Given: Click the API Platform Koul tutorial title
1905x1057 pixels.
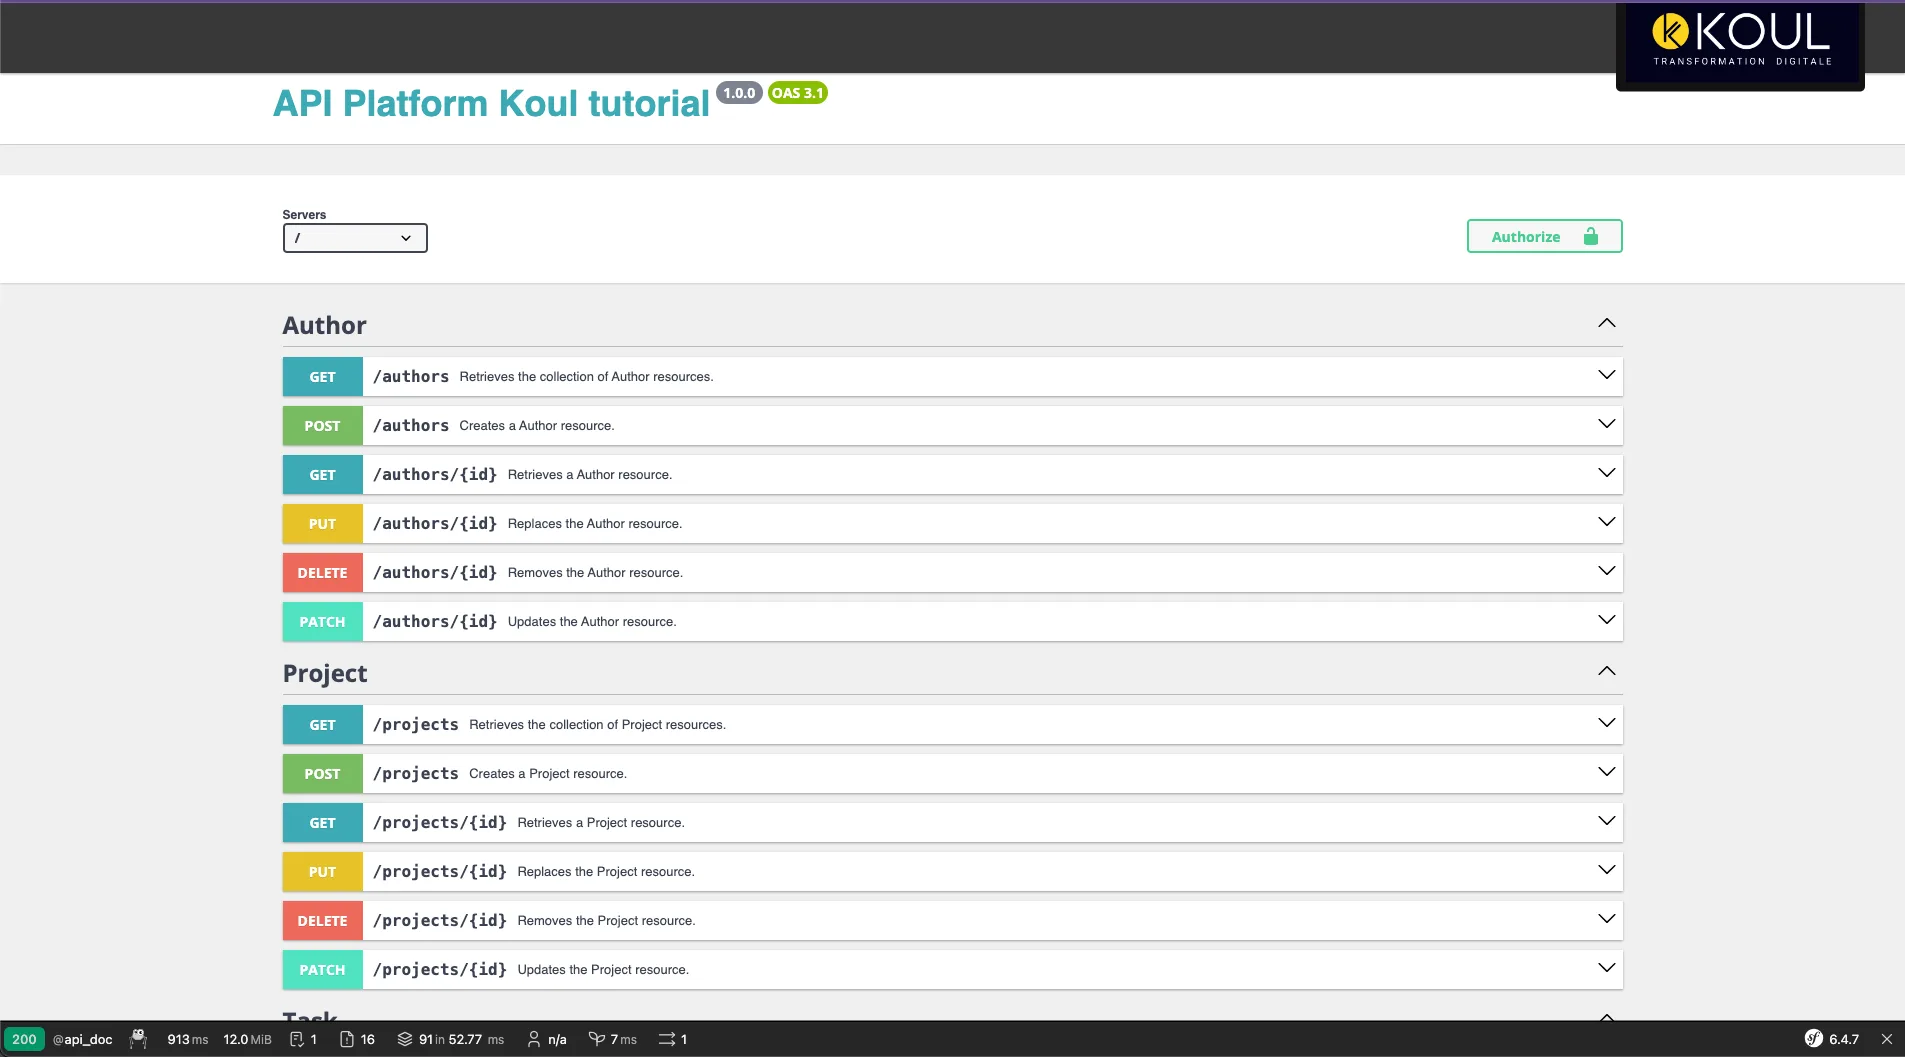Looking at the screenshot, I should 491,103.
